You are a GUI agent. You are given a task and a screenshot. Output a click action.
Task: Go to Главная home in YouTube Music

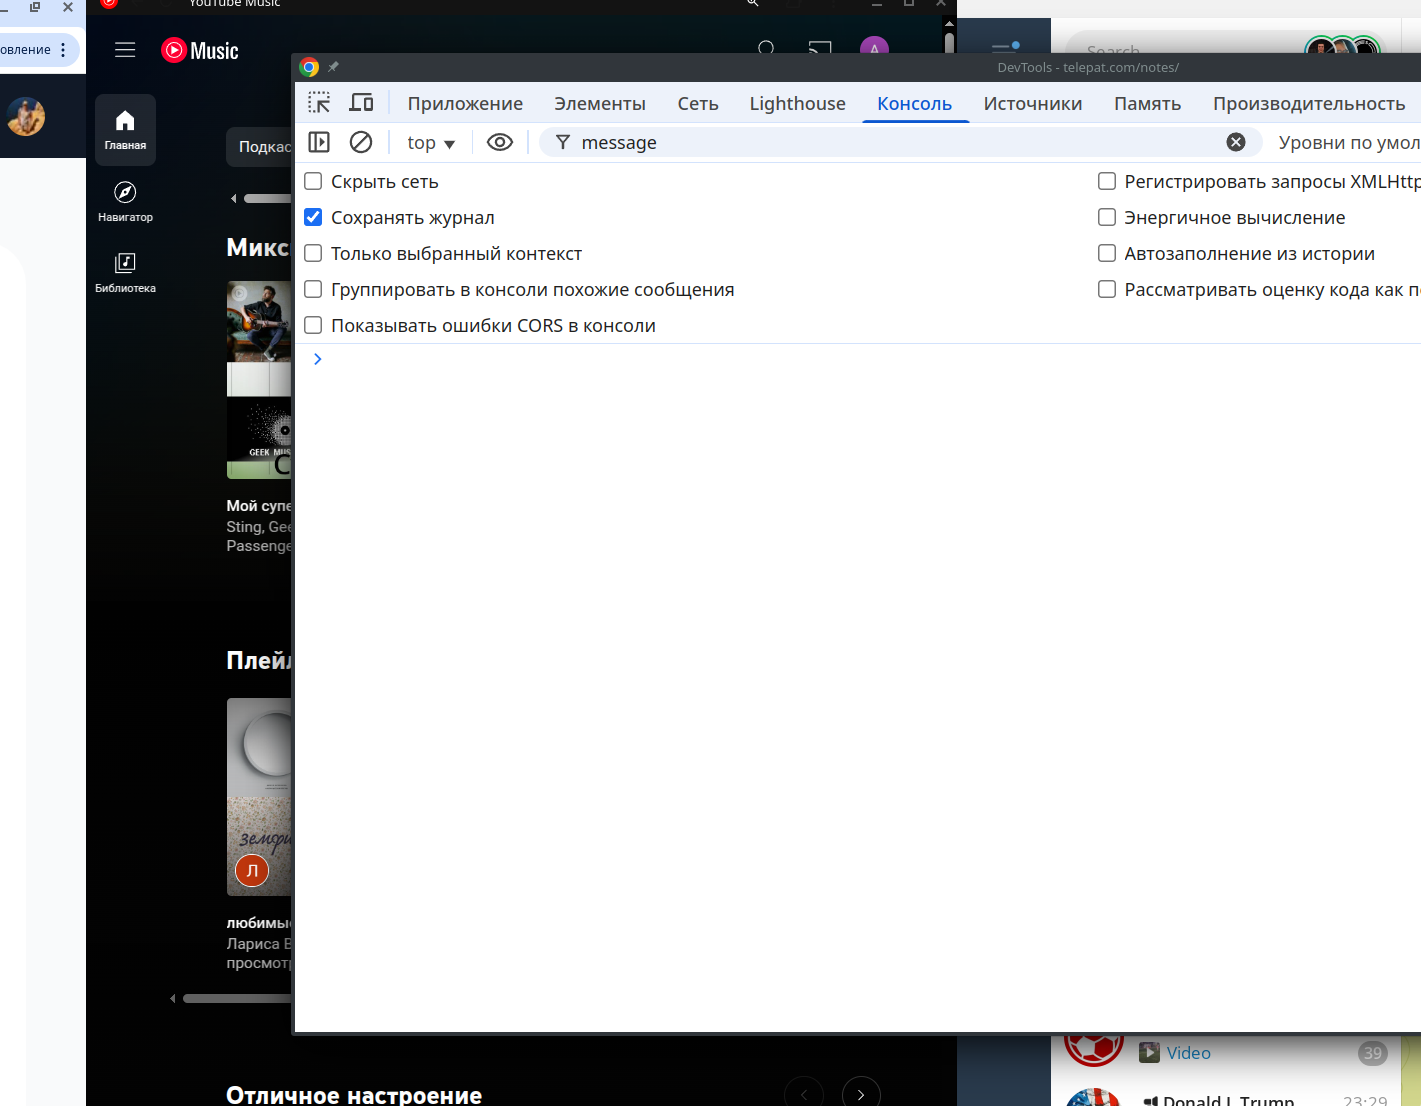[125, 130]
